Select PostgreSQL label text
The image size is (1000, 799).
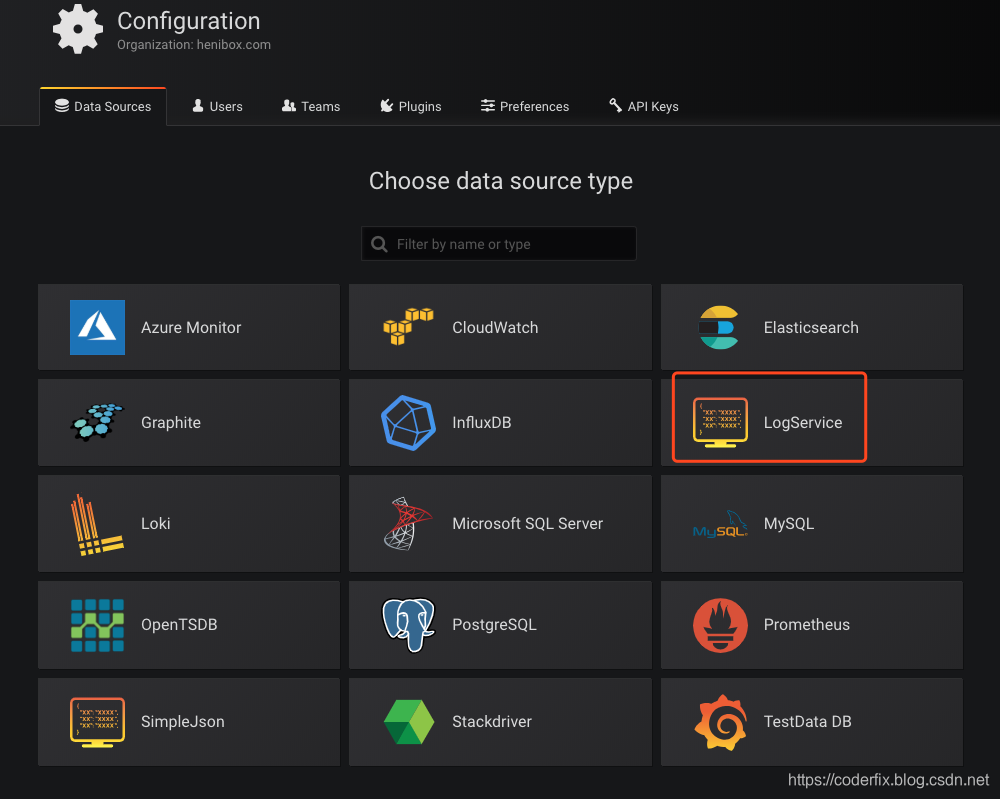(494, 624)
